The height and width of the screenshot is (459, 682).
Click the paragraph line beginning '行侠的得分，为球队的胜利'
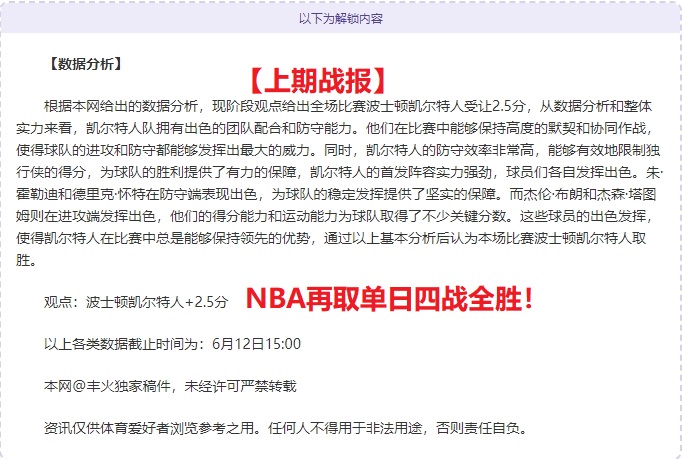click(x=340, y=172)
